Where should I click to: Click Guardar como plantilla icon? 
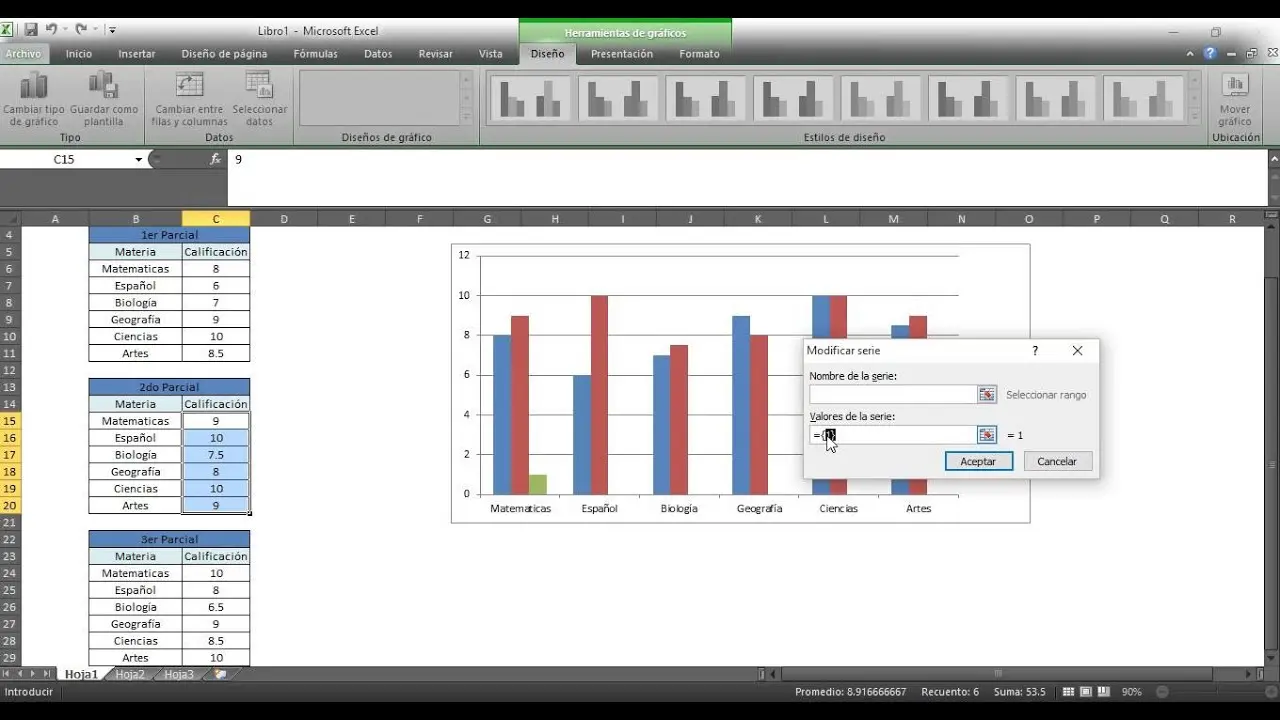point(104,89)
